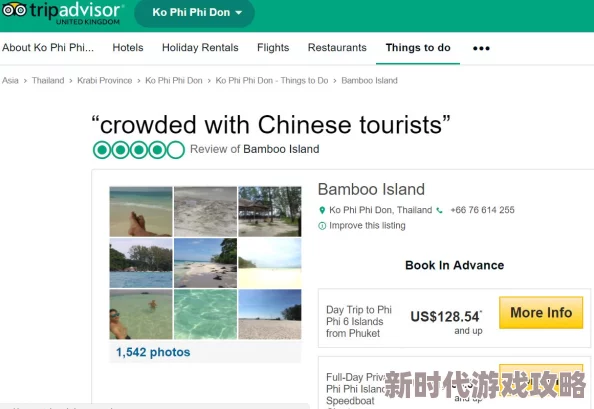Click the Bamboo Island review link

(281, 149)
